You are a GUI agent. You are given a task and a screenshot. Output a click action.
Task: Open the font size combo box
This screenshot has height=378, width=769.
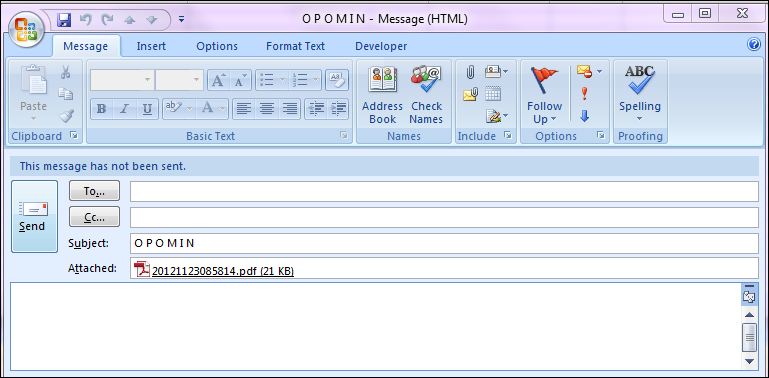click(179, 80)
